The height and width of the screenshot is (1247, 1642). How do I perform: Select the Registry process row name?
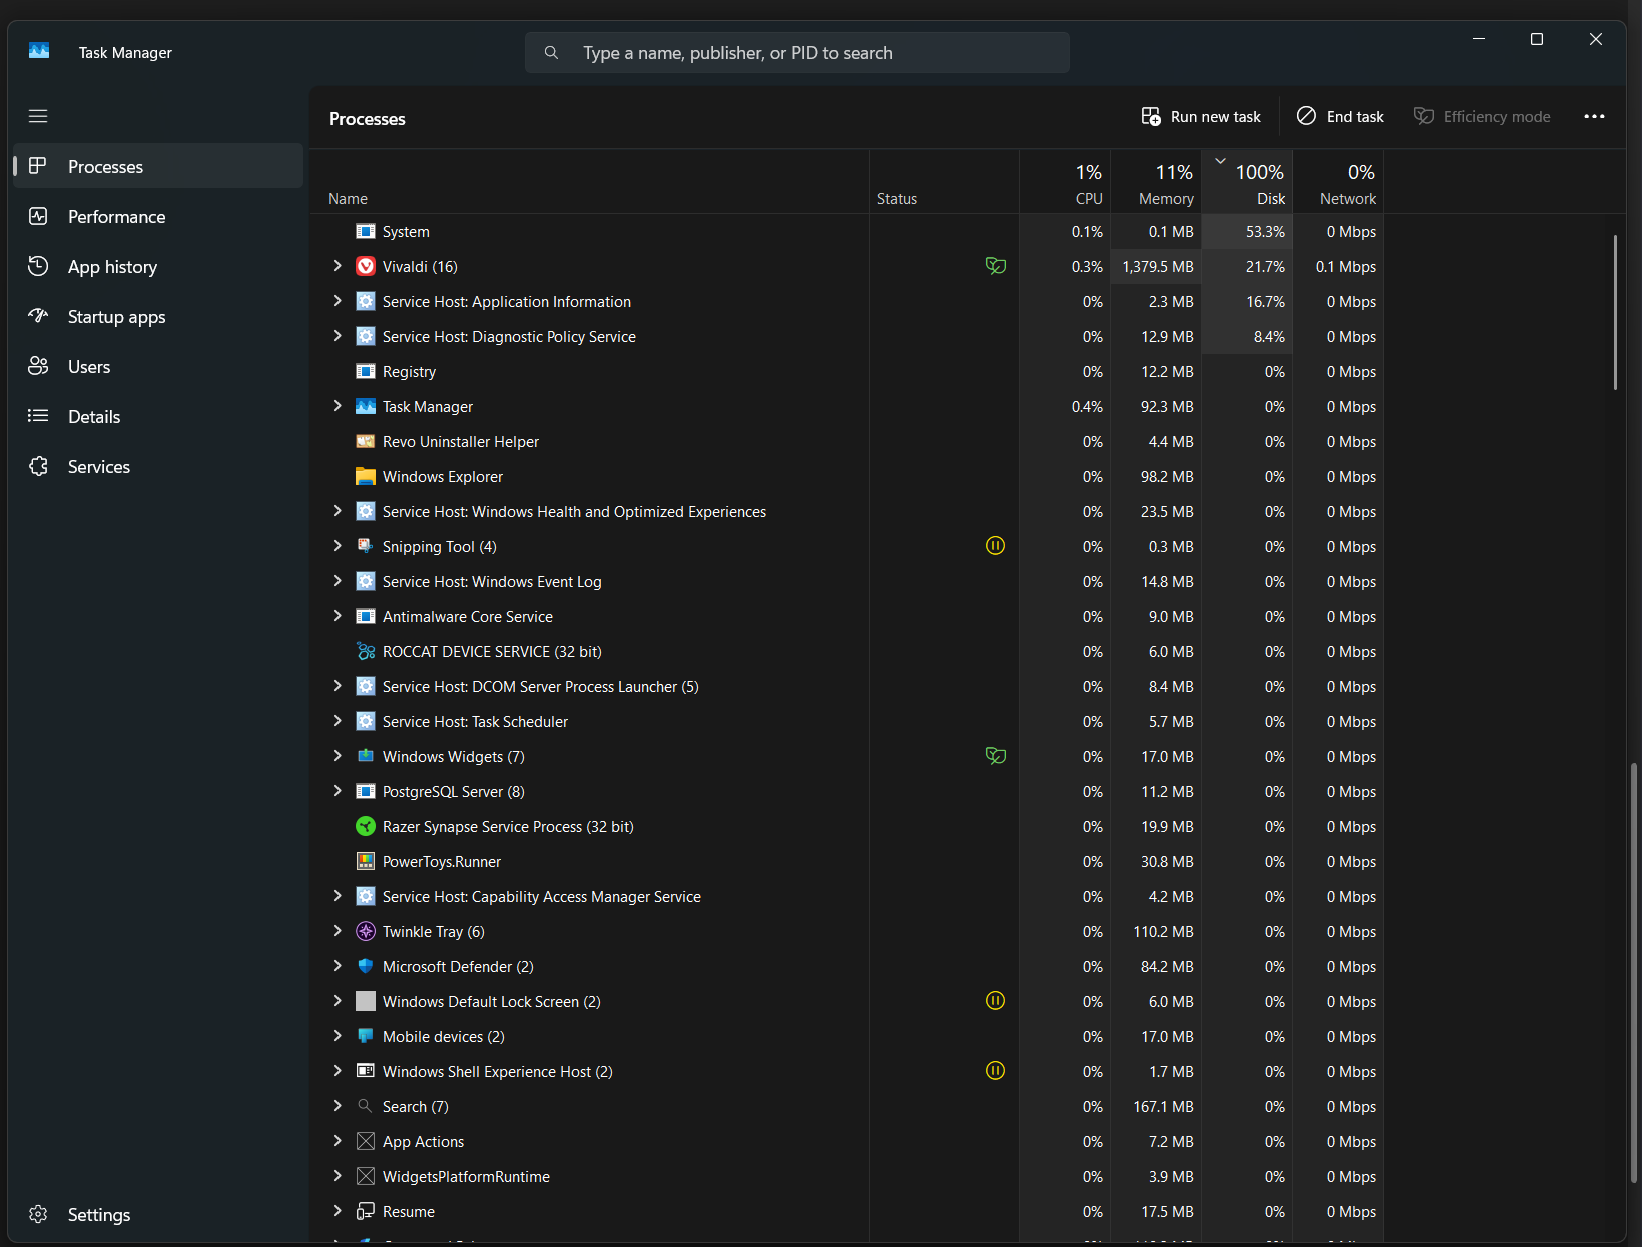pos(409,371)
